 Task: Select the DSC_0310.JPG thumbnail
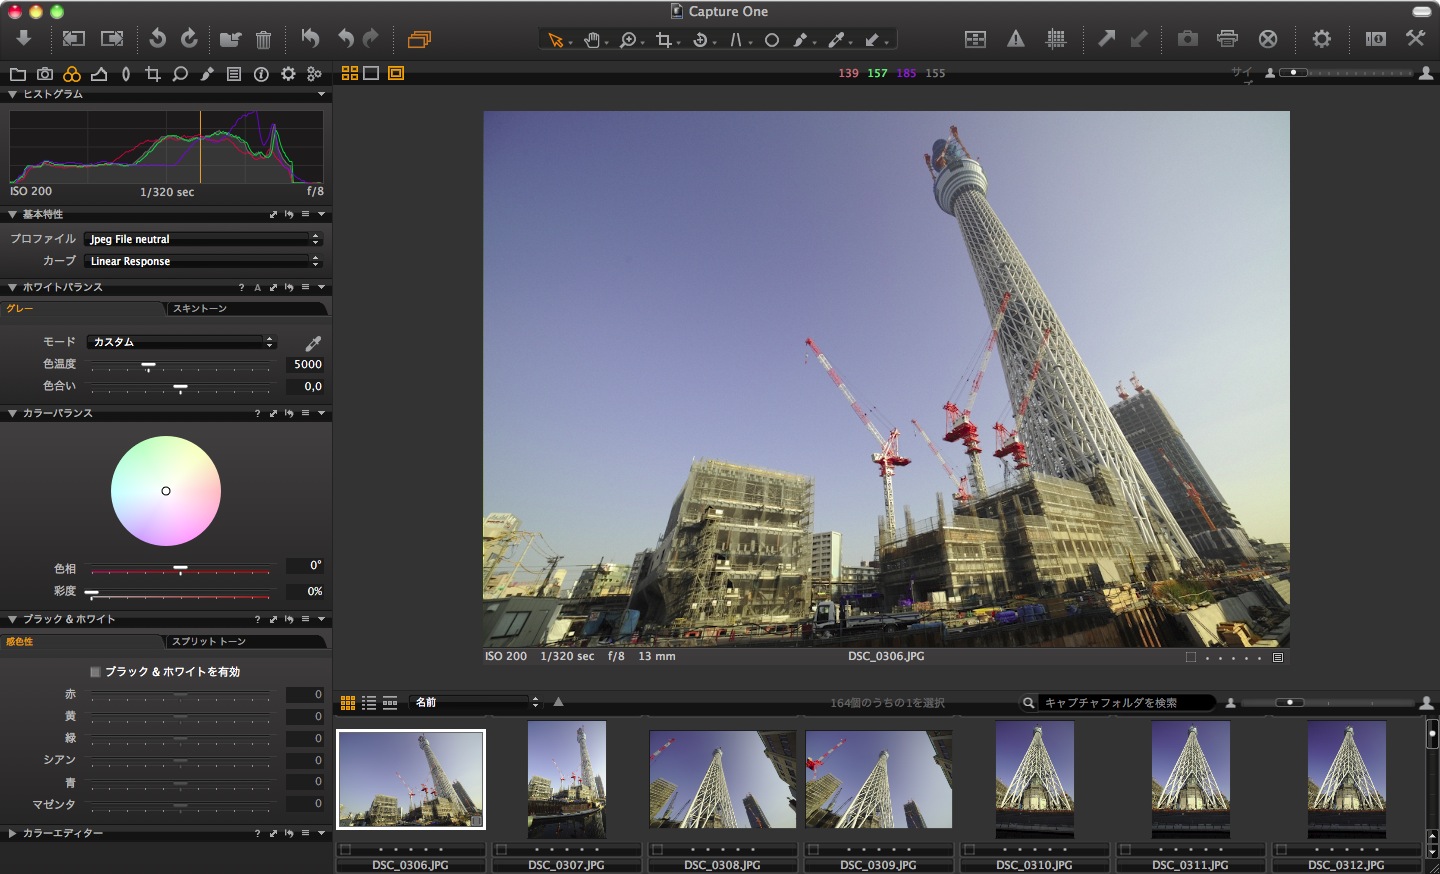tap(1034, 780)
